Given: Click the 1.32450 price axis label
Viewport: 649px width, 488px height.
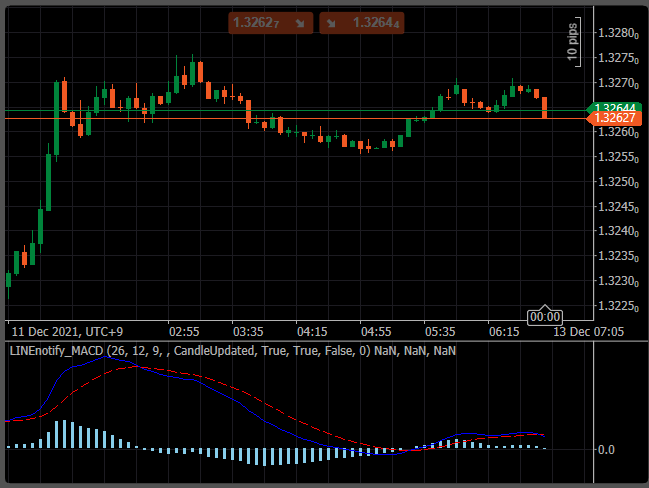Looking at the screenshot, I should pos(618,207).
